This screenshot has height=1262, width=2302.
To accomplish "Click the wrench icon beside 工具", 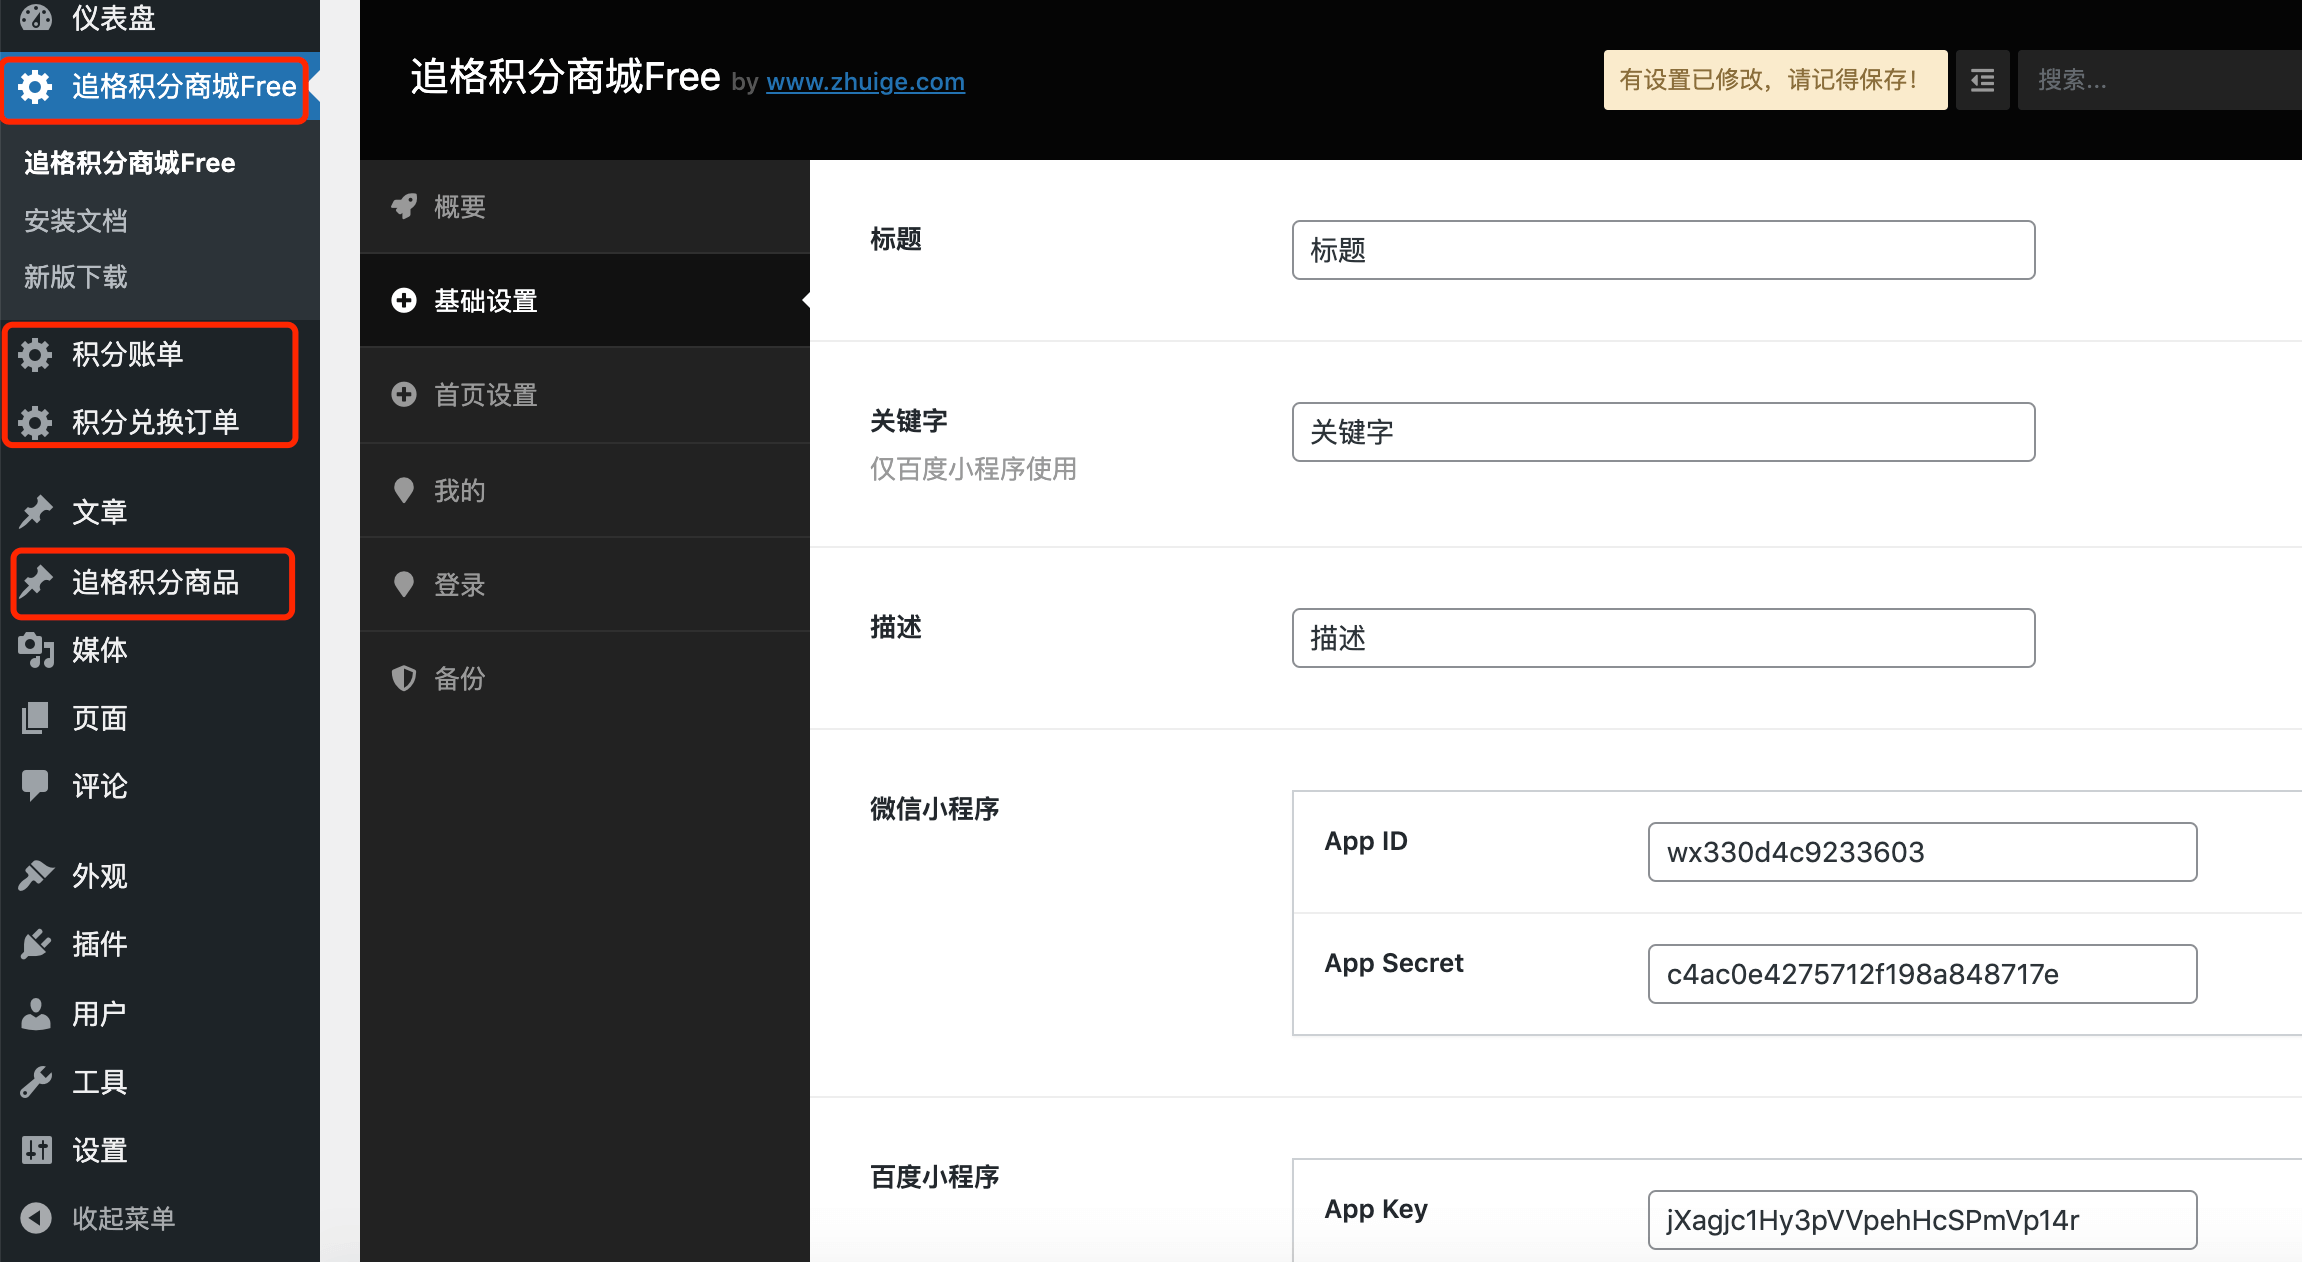I will coord(36,1082).
